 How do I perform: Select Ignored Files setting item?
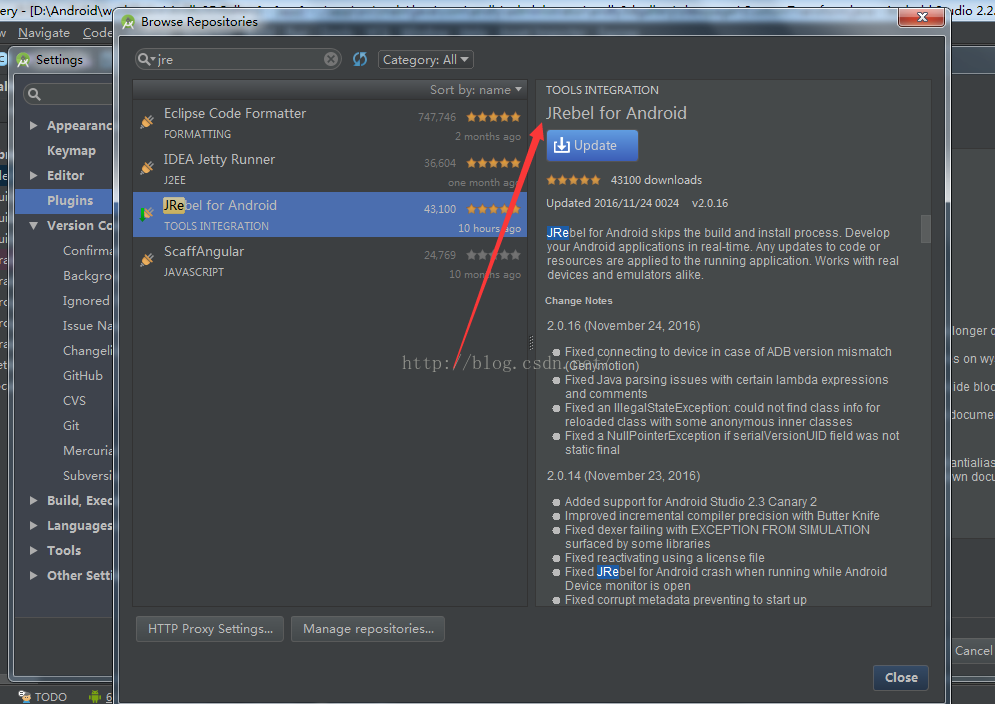point(87,301)
